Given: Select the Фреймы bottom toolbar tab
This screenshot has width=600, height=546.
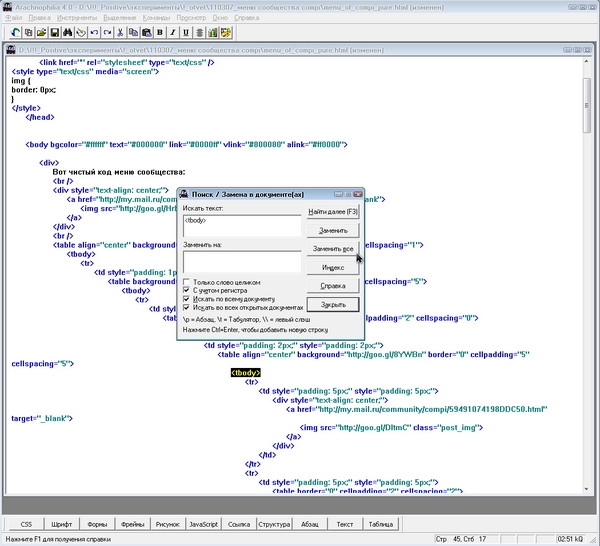Looking at the screenshot, I should pos(132,524).
